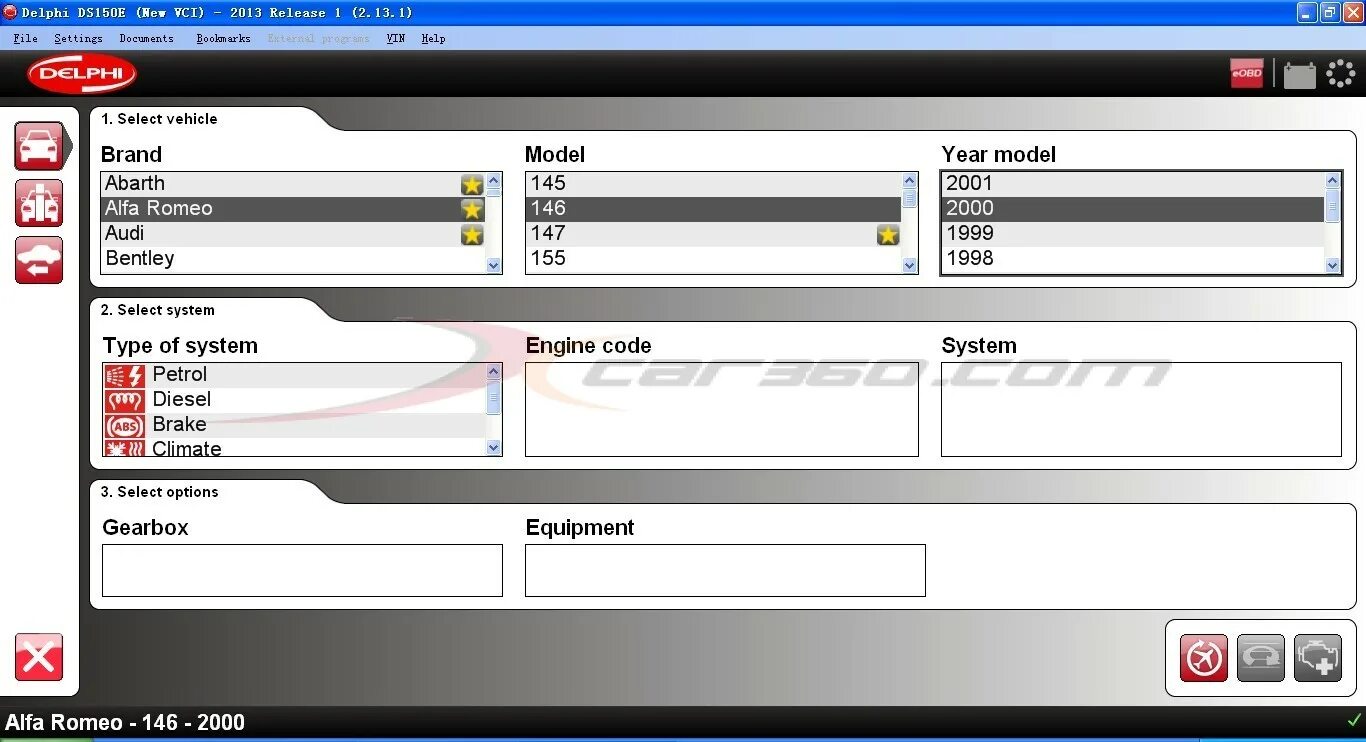Click Brand list scroll up arrow

coord(493,181)
